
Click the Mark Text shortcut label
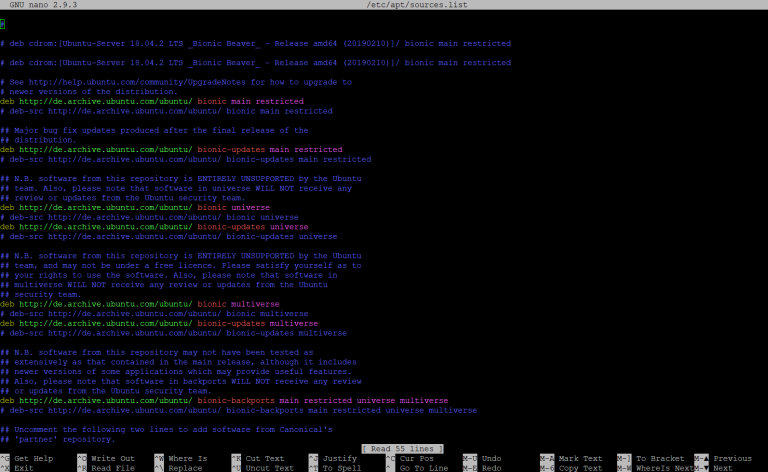pyautogui.click(x=580, y=458)
